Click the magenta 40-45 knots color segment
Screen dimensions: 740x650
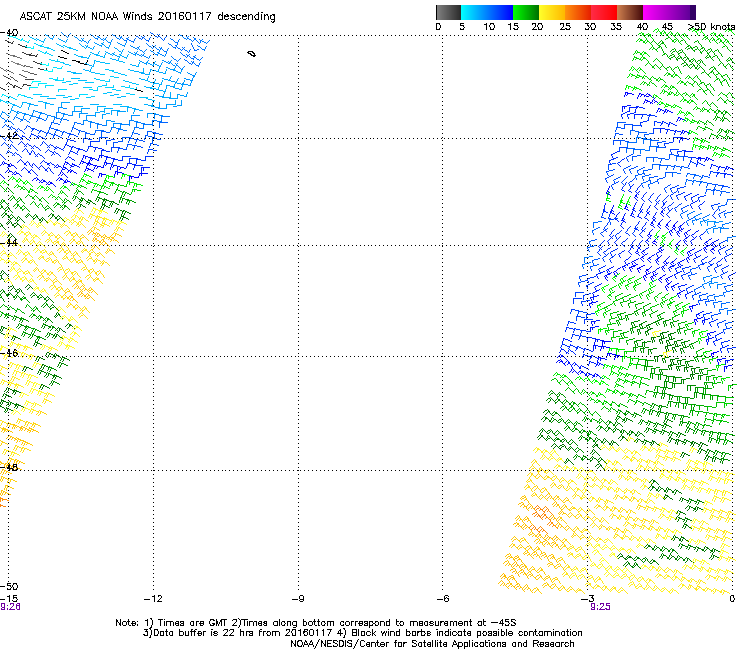656,12
